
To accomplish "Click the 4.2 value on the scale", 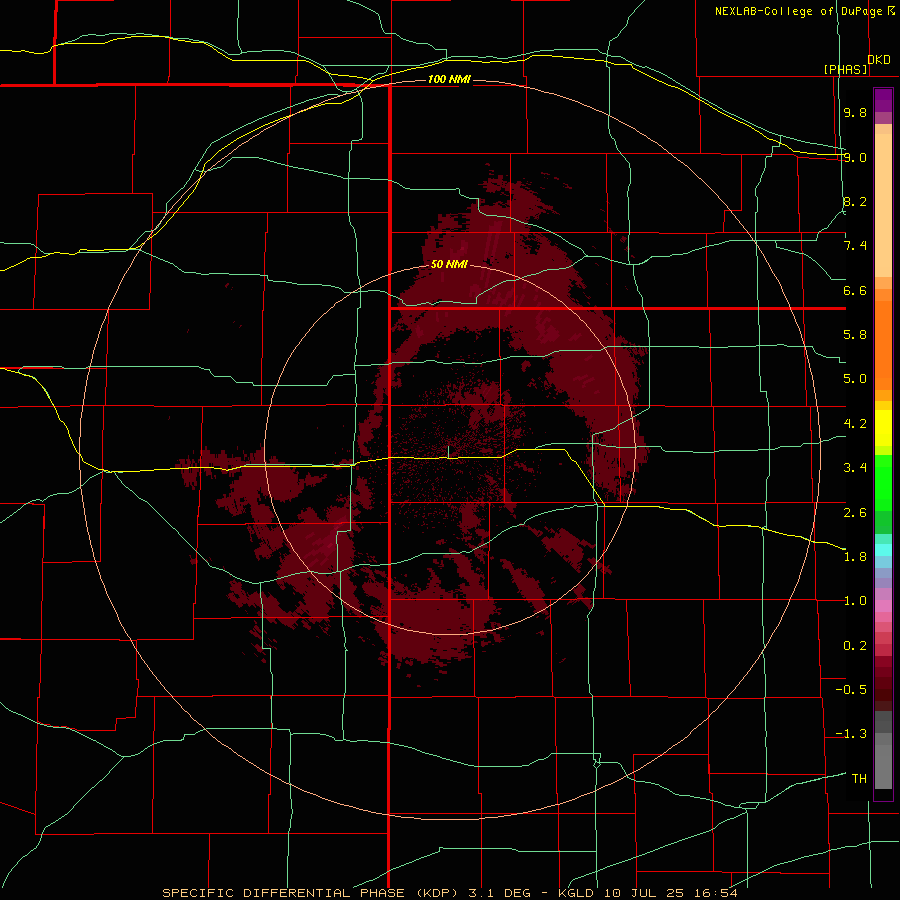I will [x=855, y=424].
